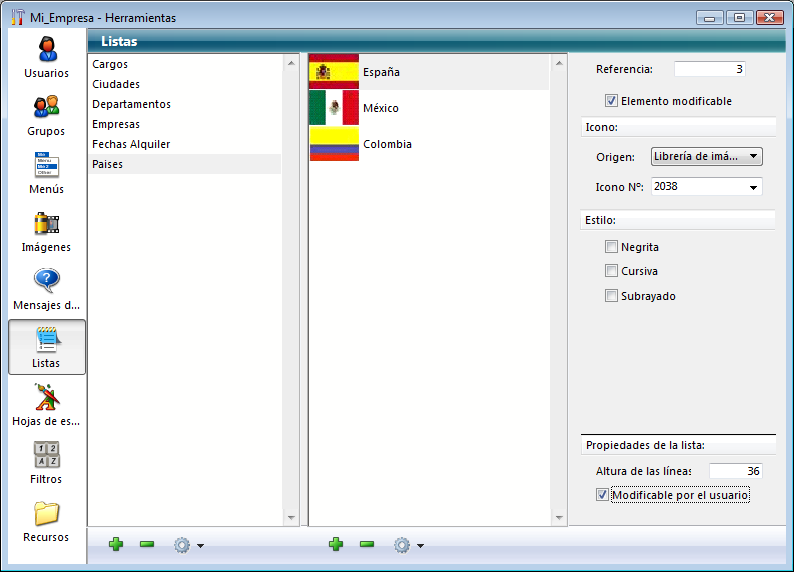
Task: Uncheck Modificable por el usuario
Action: [602, 495]
